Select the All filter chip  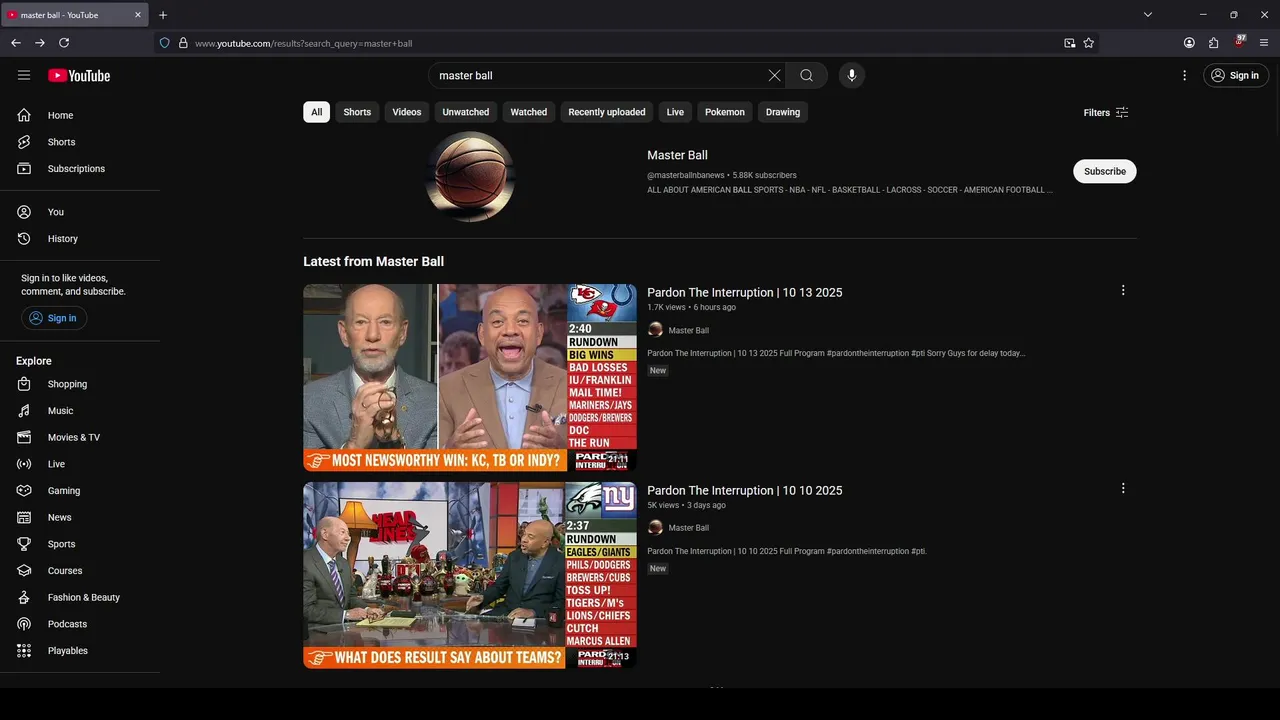[317, 112]
